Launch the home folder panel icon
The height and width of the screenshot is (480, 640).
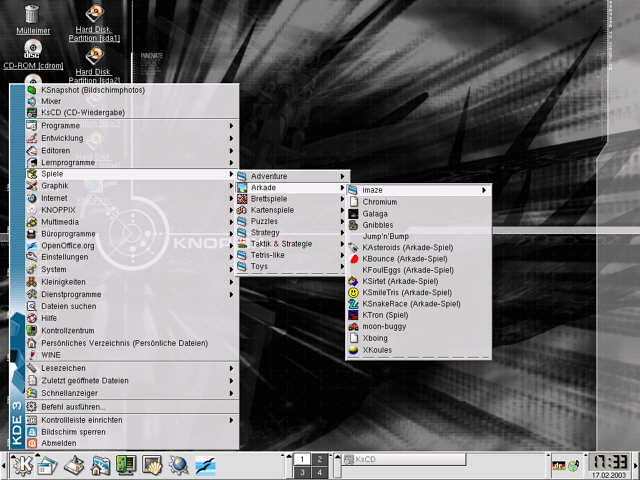tap(101, 465)
